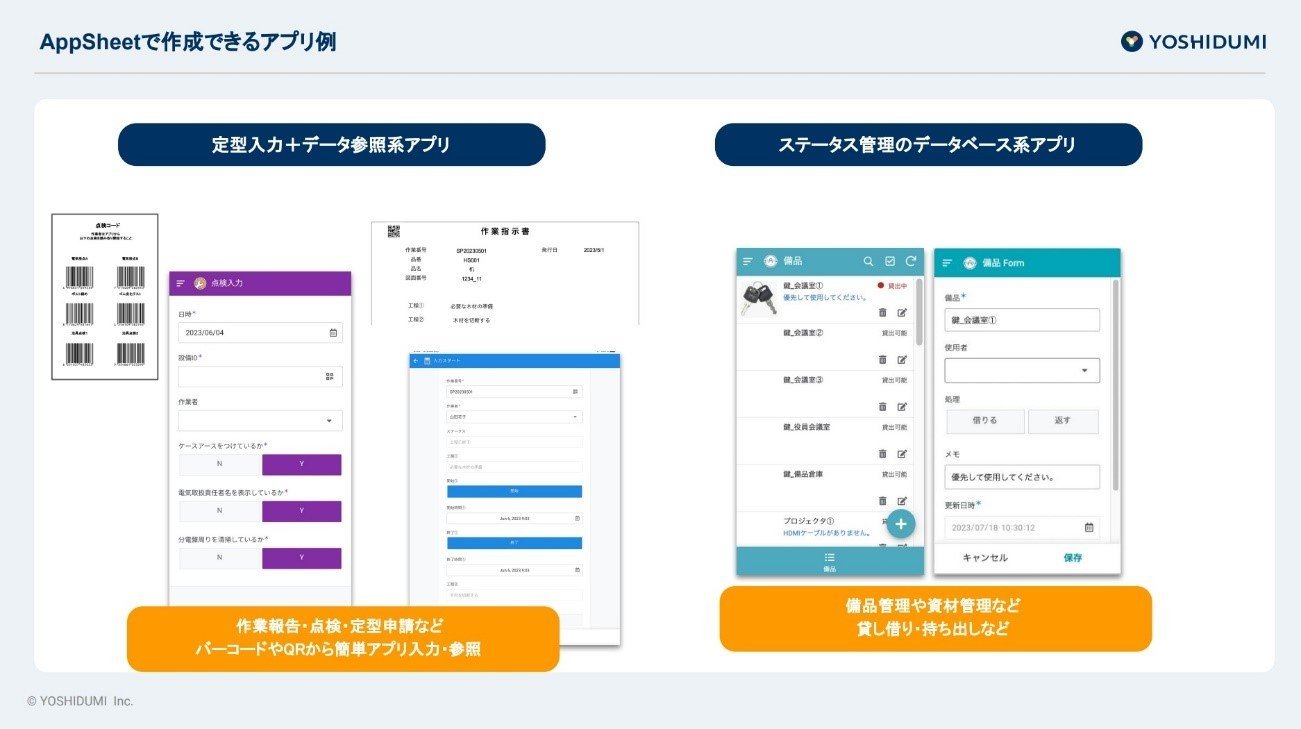
Task: Click the 鍵_役員会議室 row title
Action: tap(806, 427)
